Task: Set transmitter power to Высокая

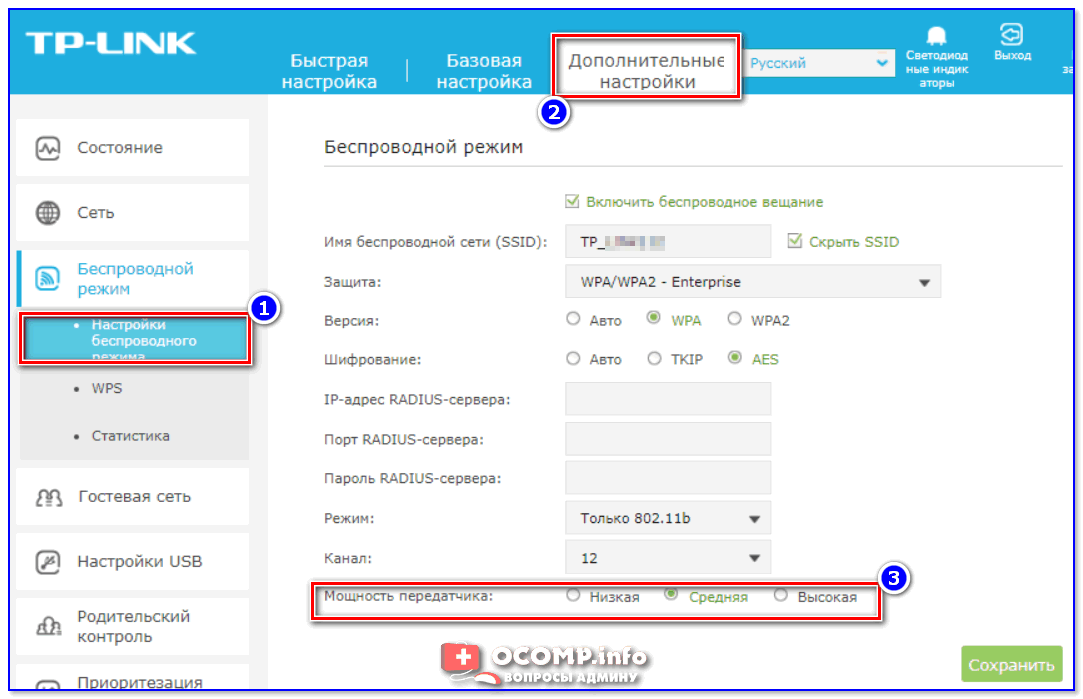Action: click(x=780, y=596)
